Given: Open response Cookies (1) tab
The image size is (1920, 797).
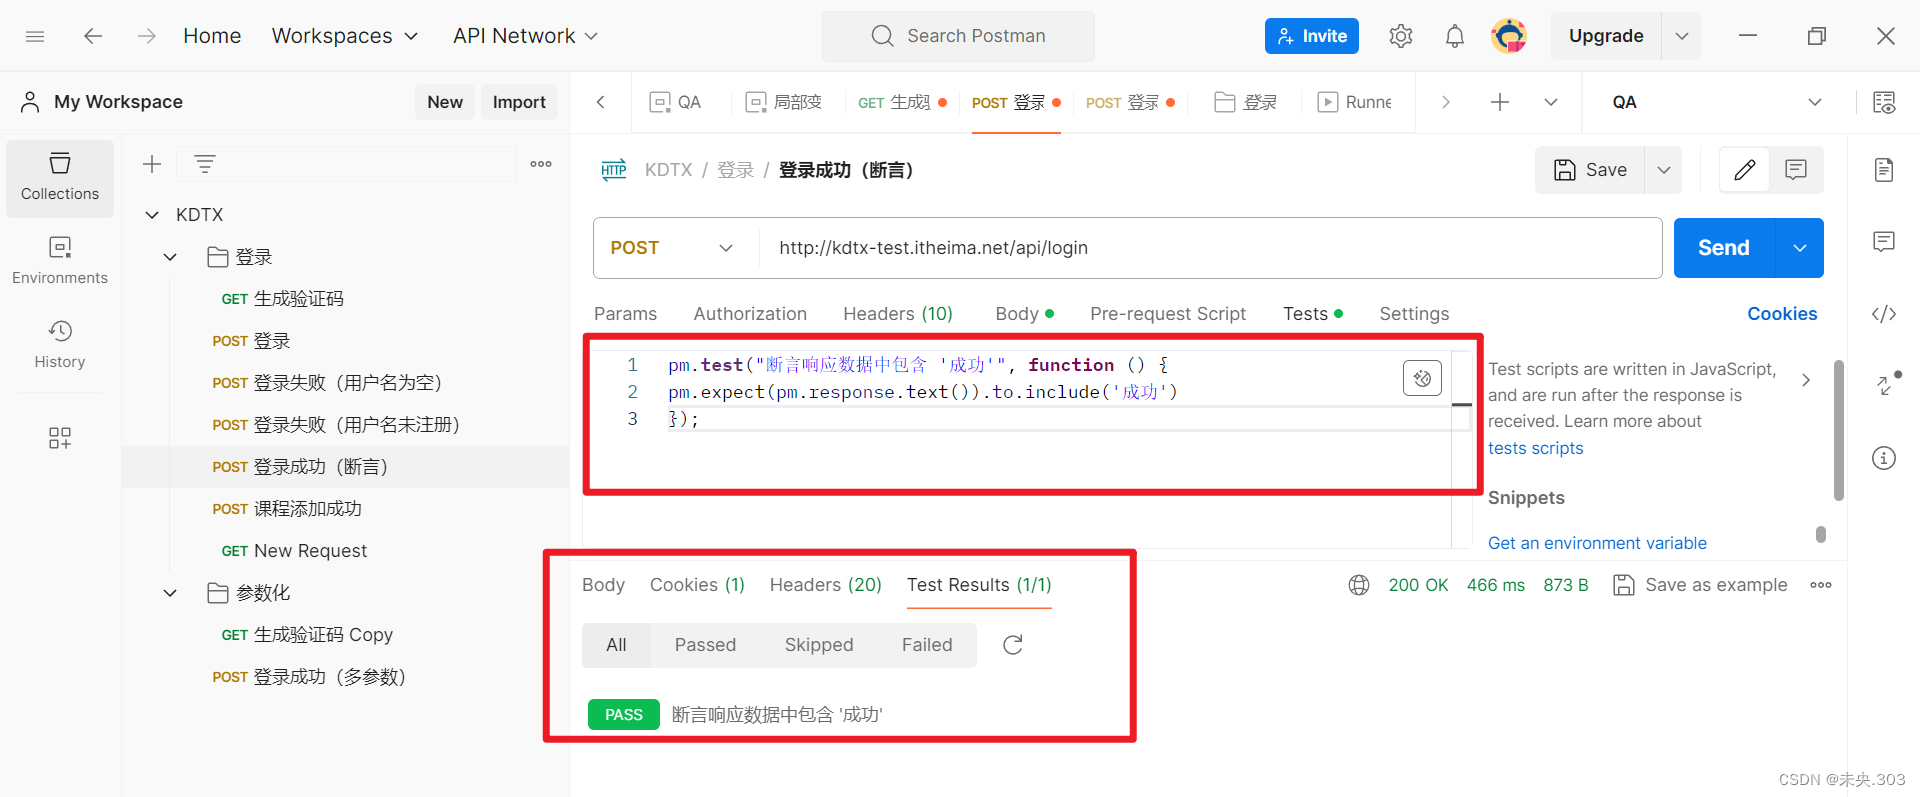Looking at the screenshot, I should click(697, 585).
